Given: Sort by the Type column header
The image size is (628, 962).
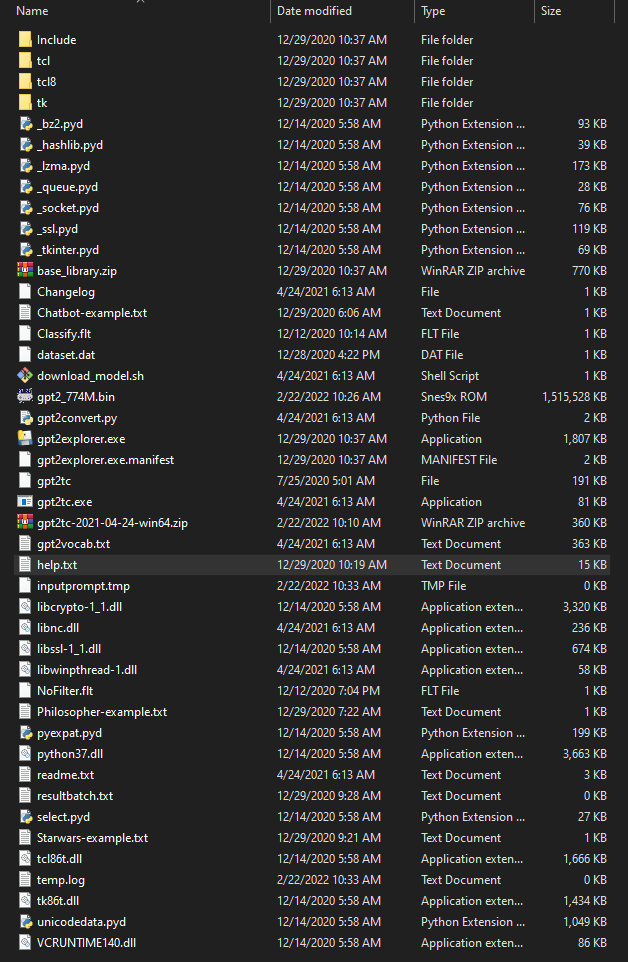Looking at the screenshot, I should (433, 10).
